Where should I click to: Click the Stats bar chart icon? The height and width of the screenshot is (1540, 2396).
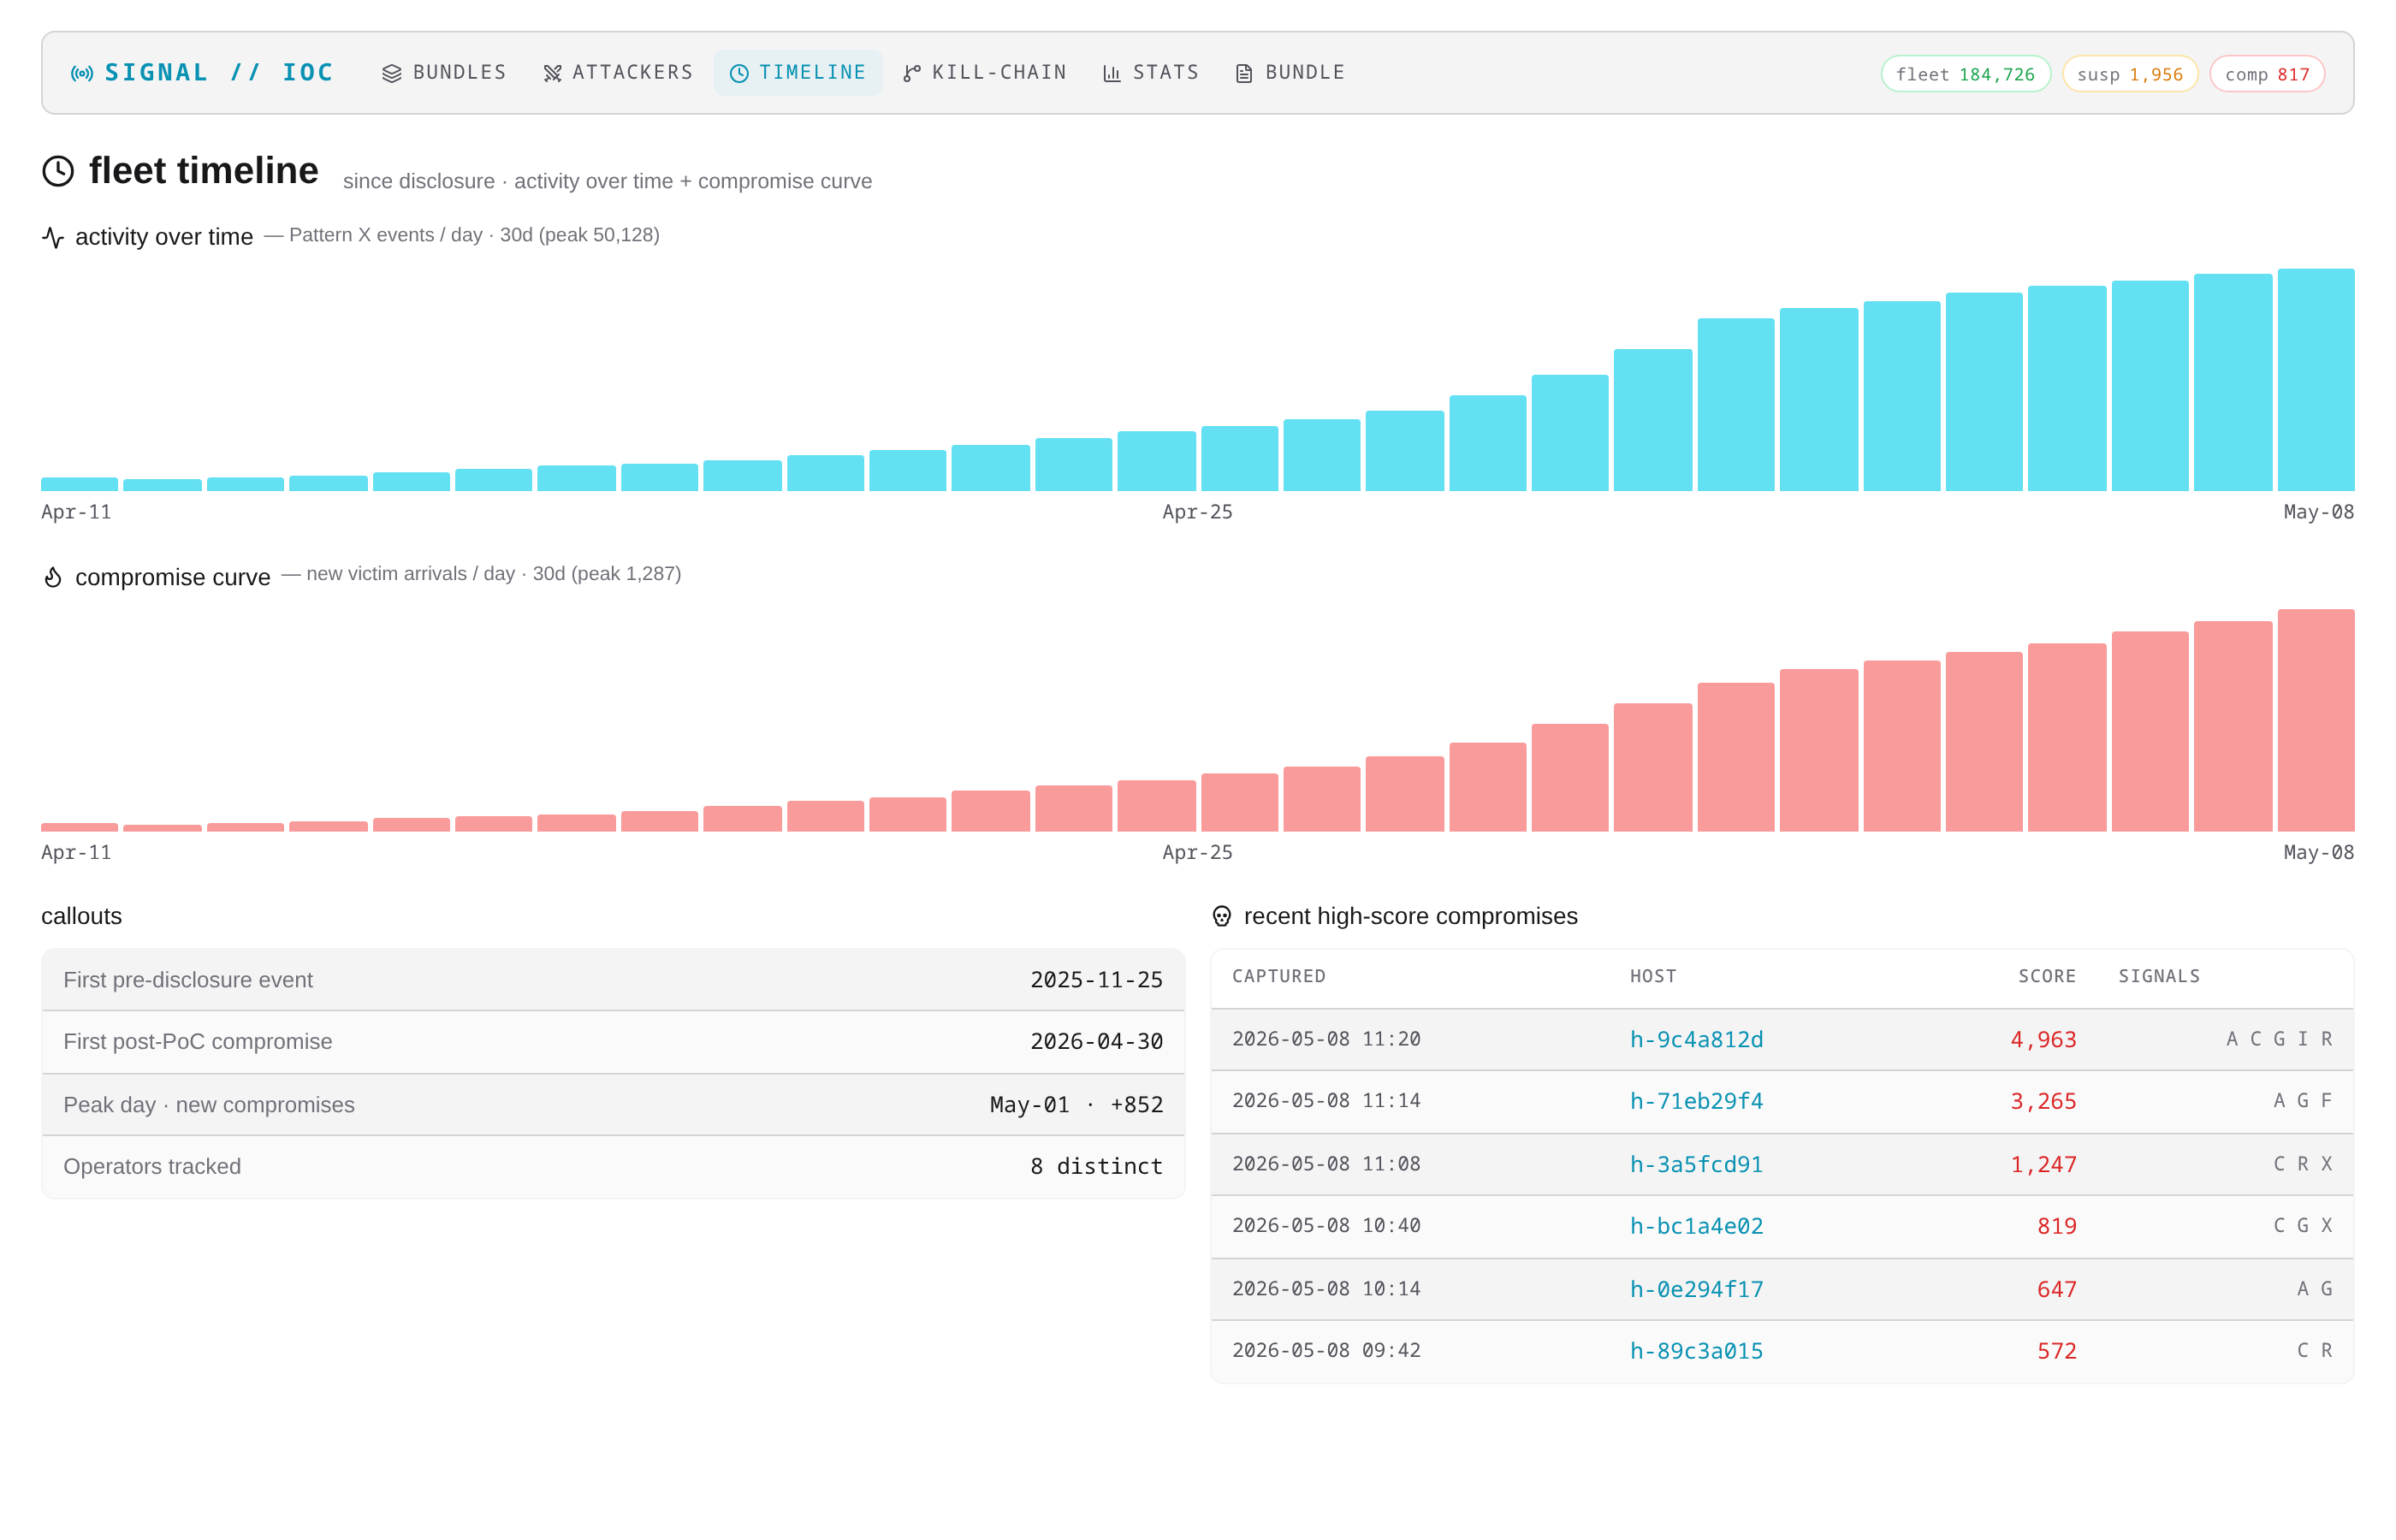pos(1112,73)
